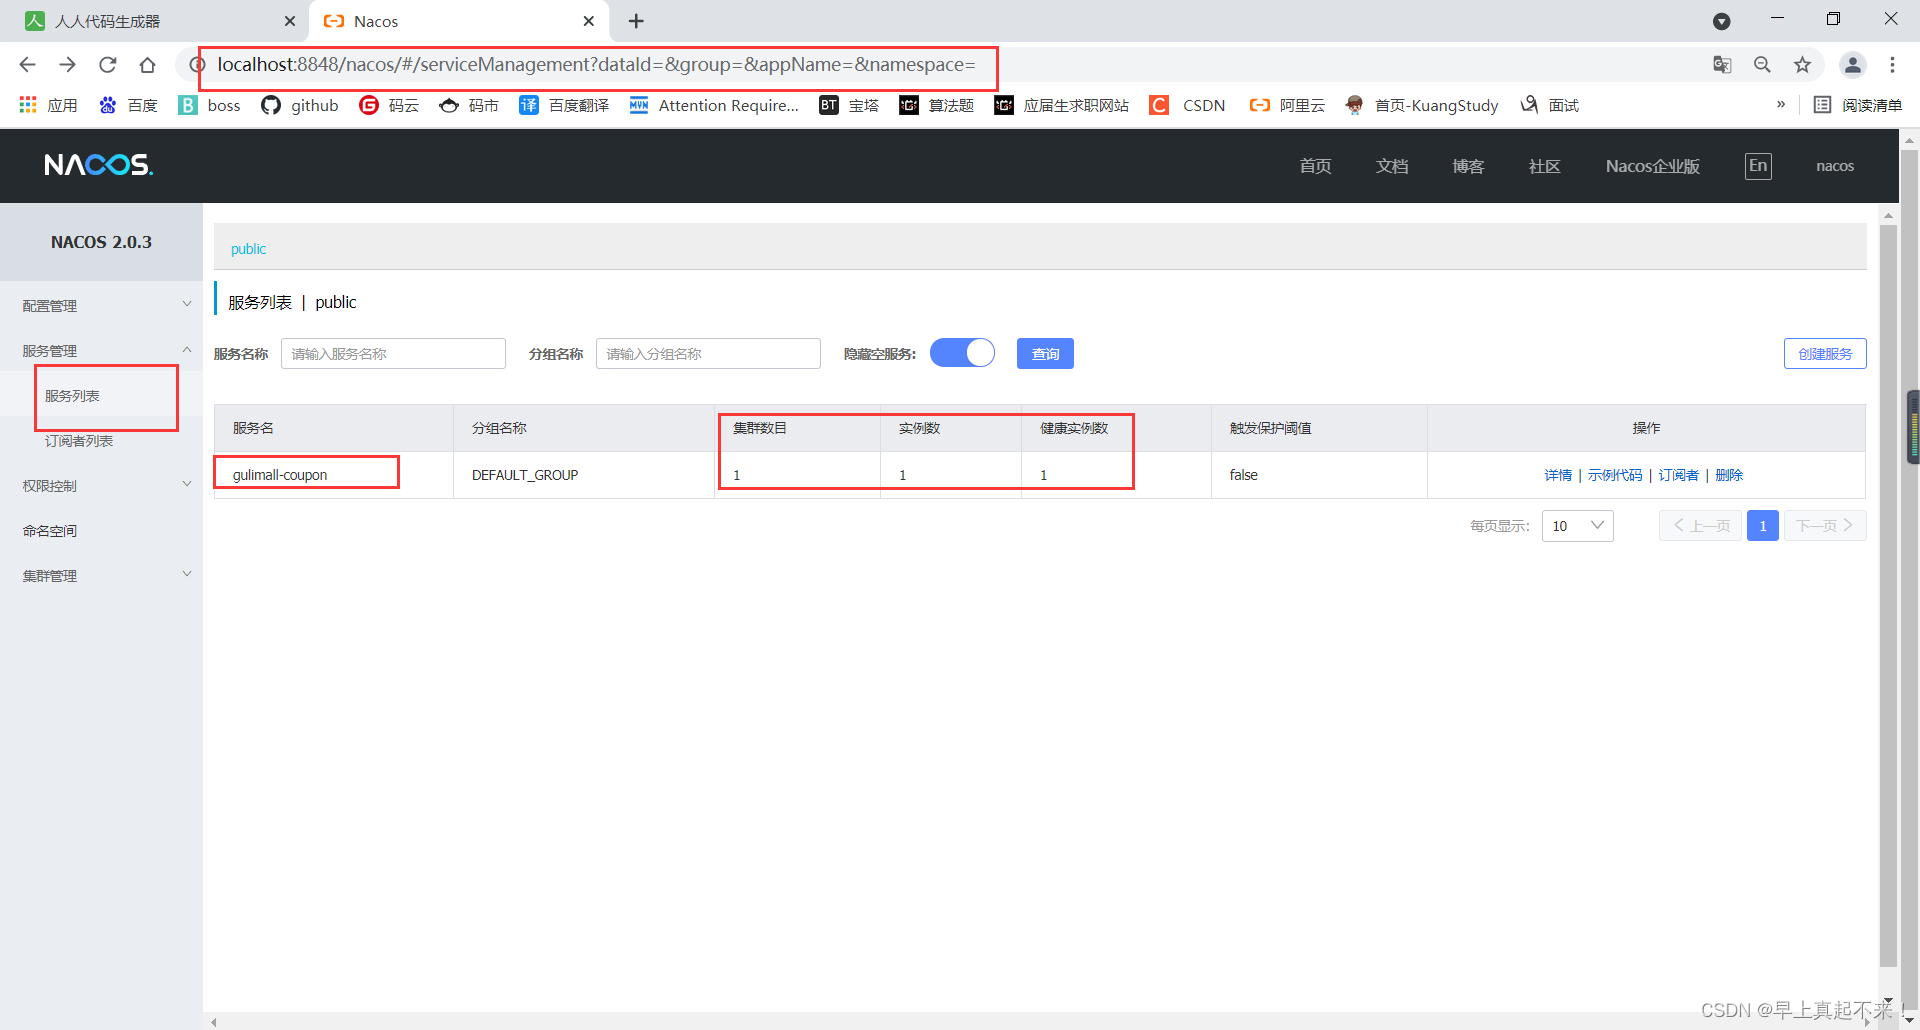Open the translate page icon

click(1722, 65)
